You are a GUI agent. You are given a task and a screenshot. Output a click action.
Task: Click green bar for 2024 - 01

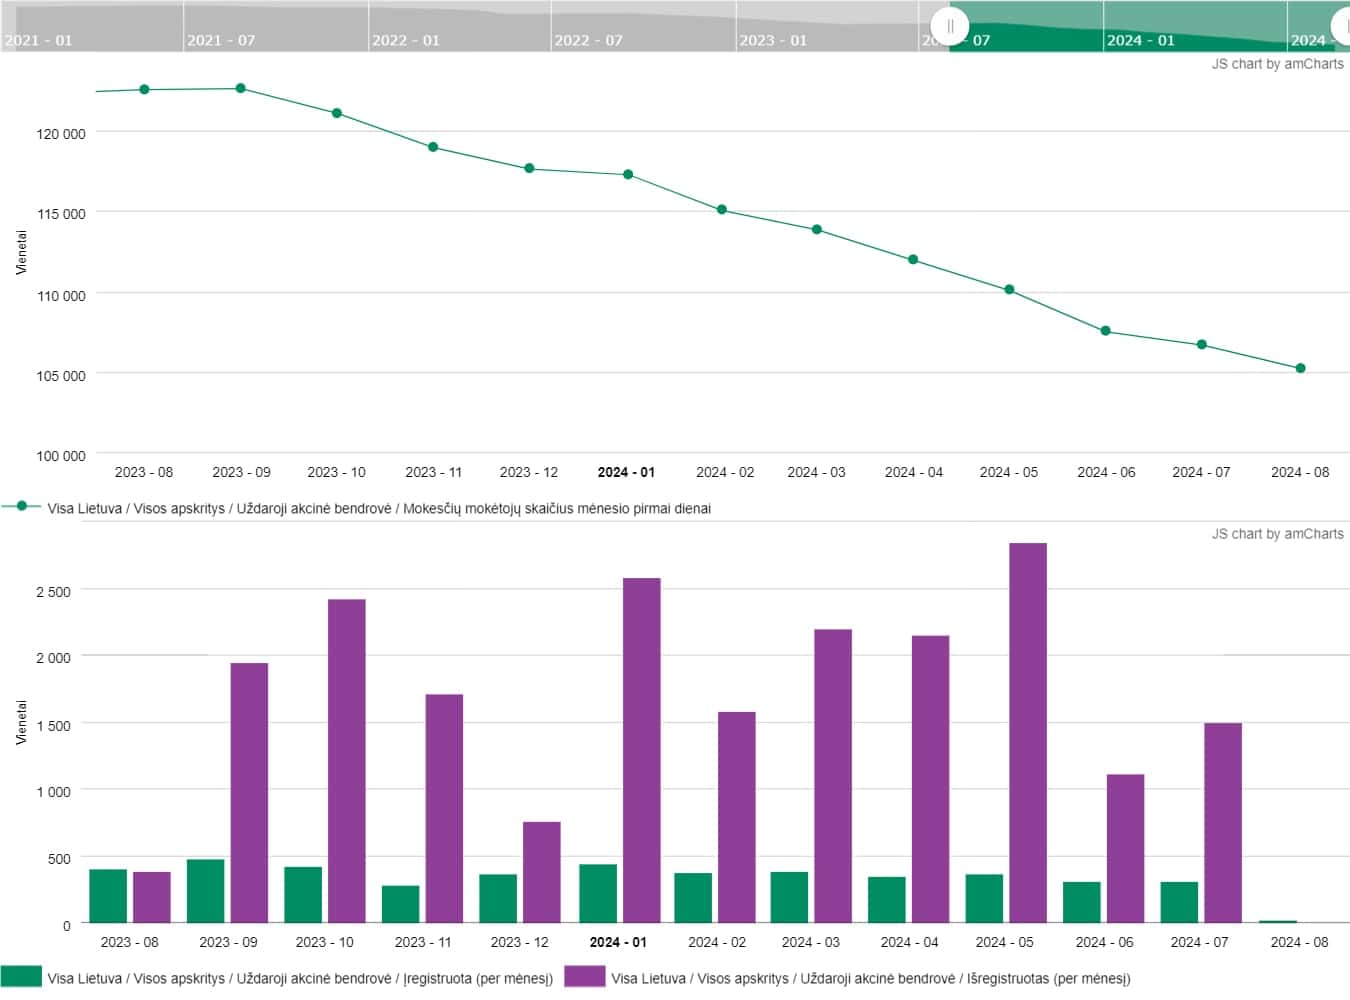pos(598,894)
